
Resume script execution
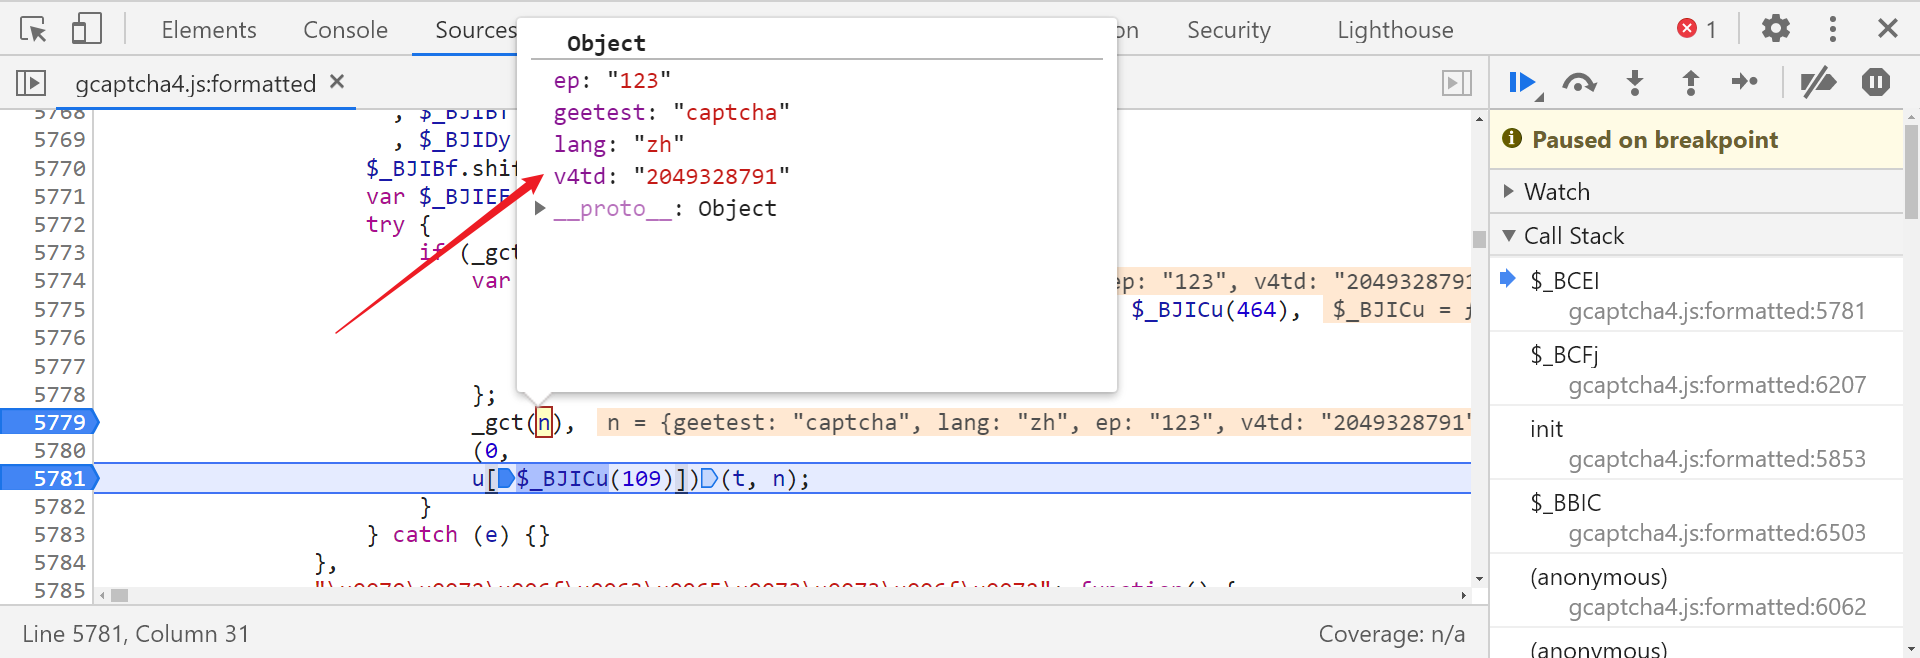[1523, 83]
